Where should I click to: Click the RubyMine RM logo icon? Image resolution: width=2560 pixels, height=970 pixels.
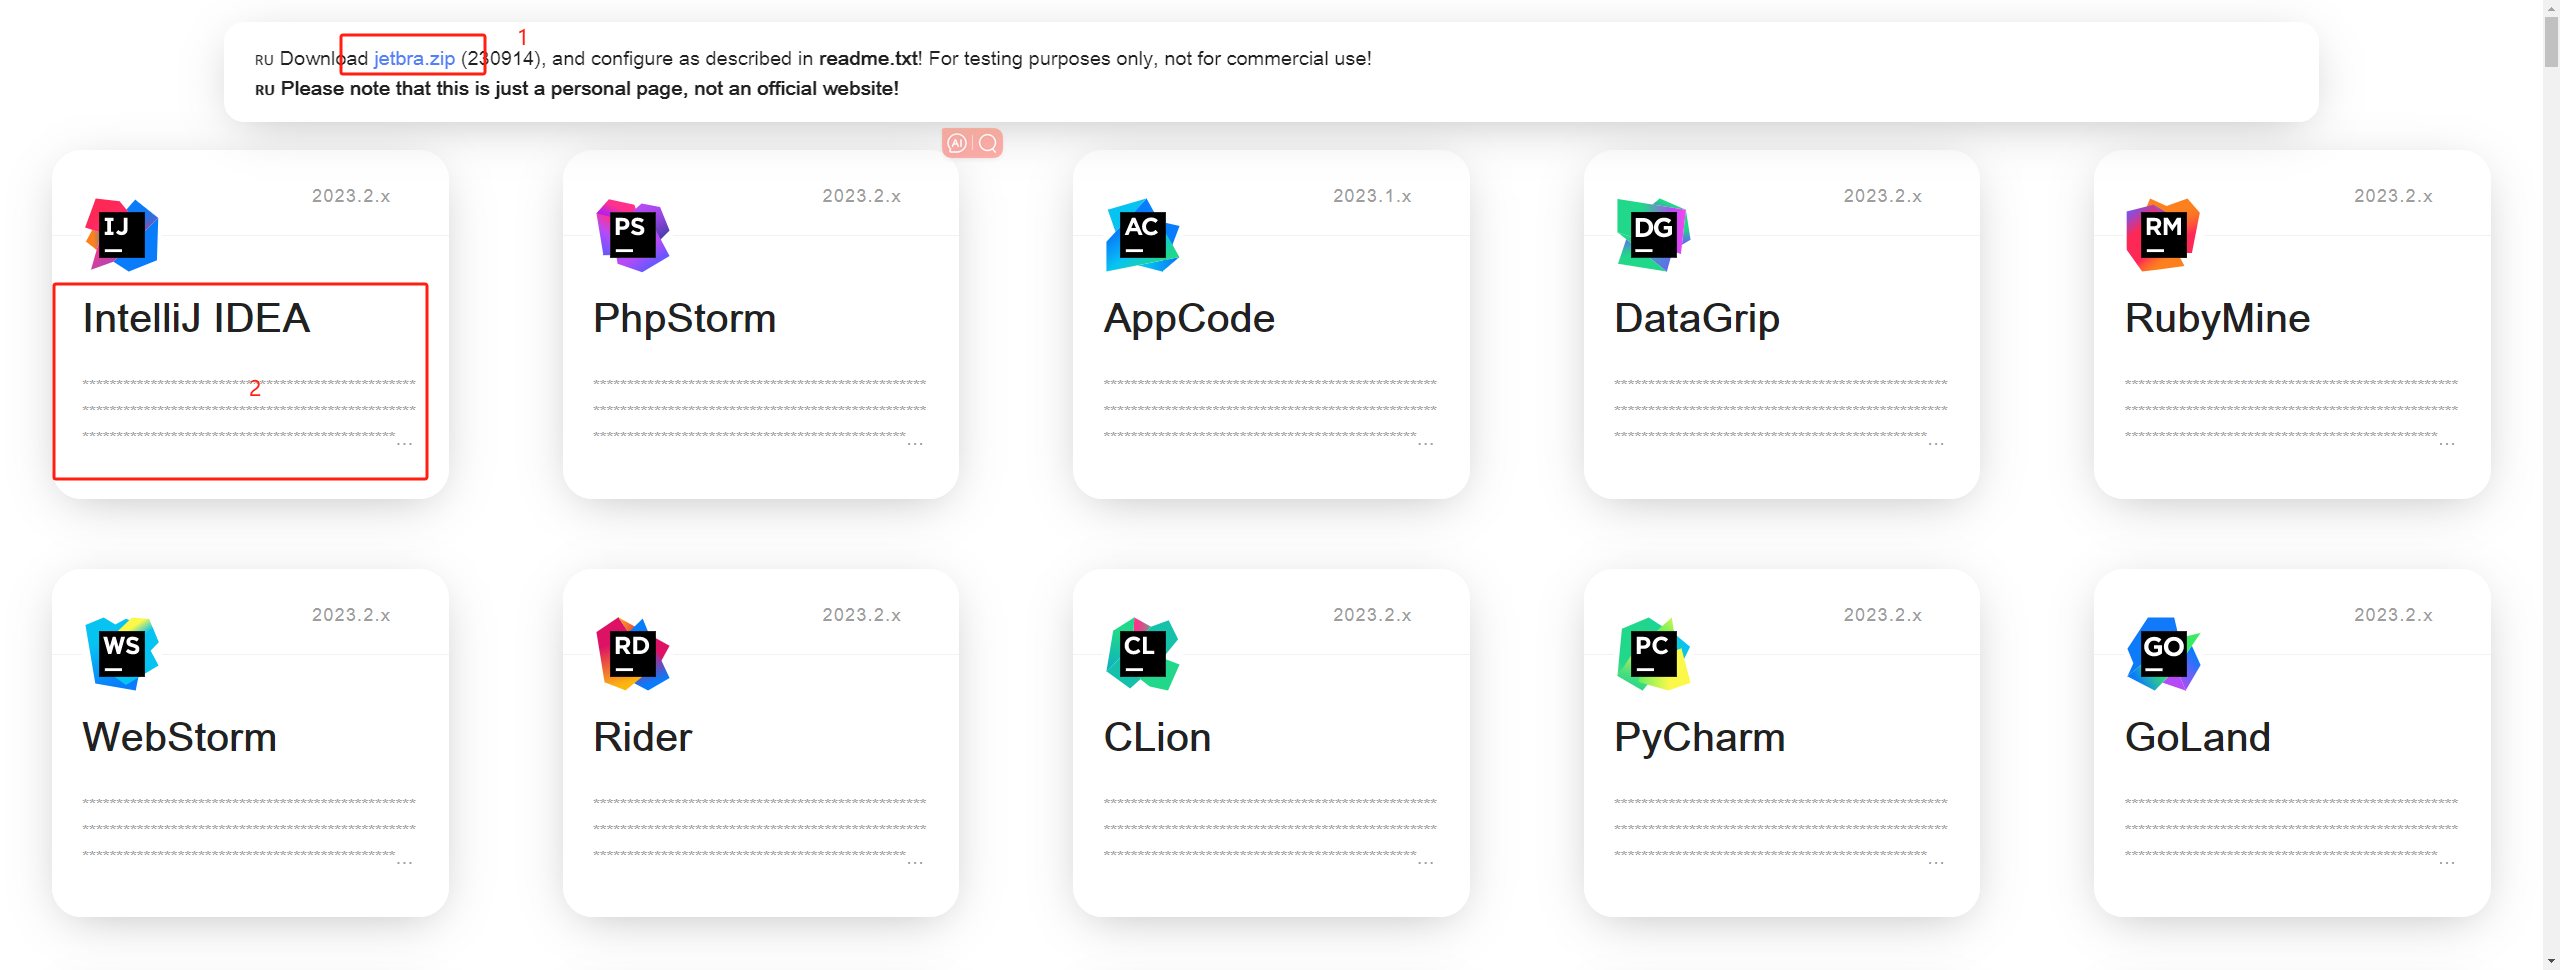2162,235
